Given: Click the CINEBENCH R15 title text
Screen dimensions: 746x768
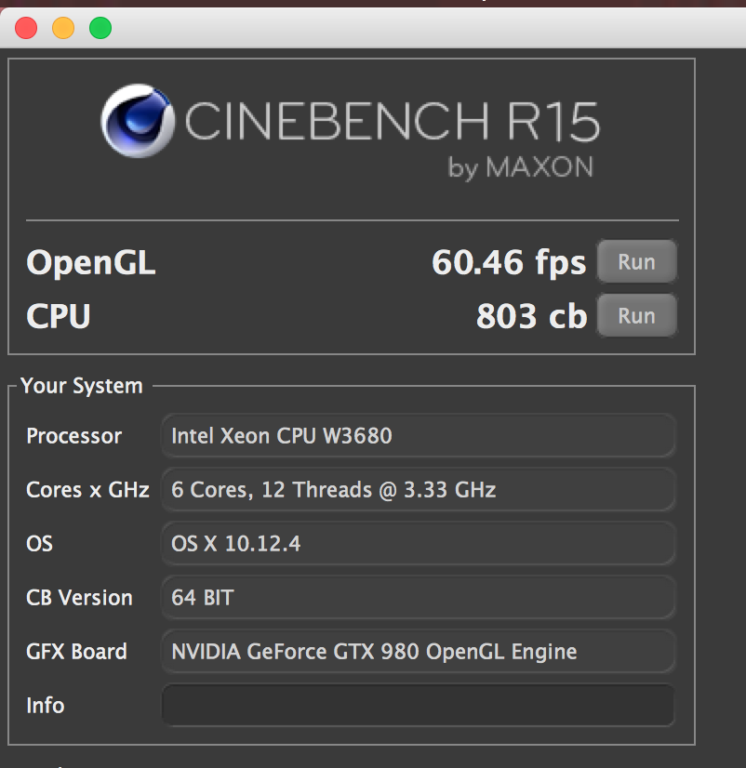Looking at the screenshot, I should (392, 121).
